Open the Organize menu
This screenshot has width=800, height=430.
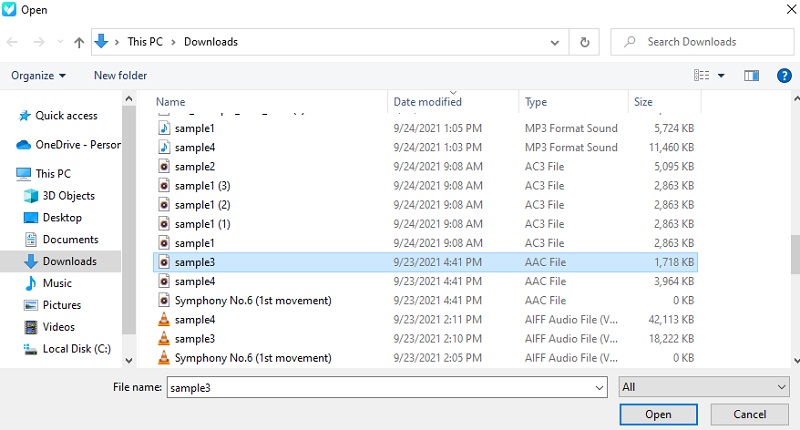38,75
